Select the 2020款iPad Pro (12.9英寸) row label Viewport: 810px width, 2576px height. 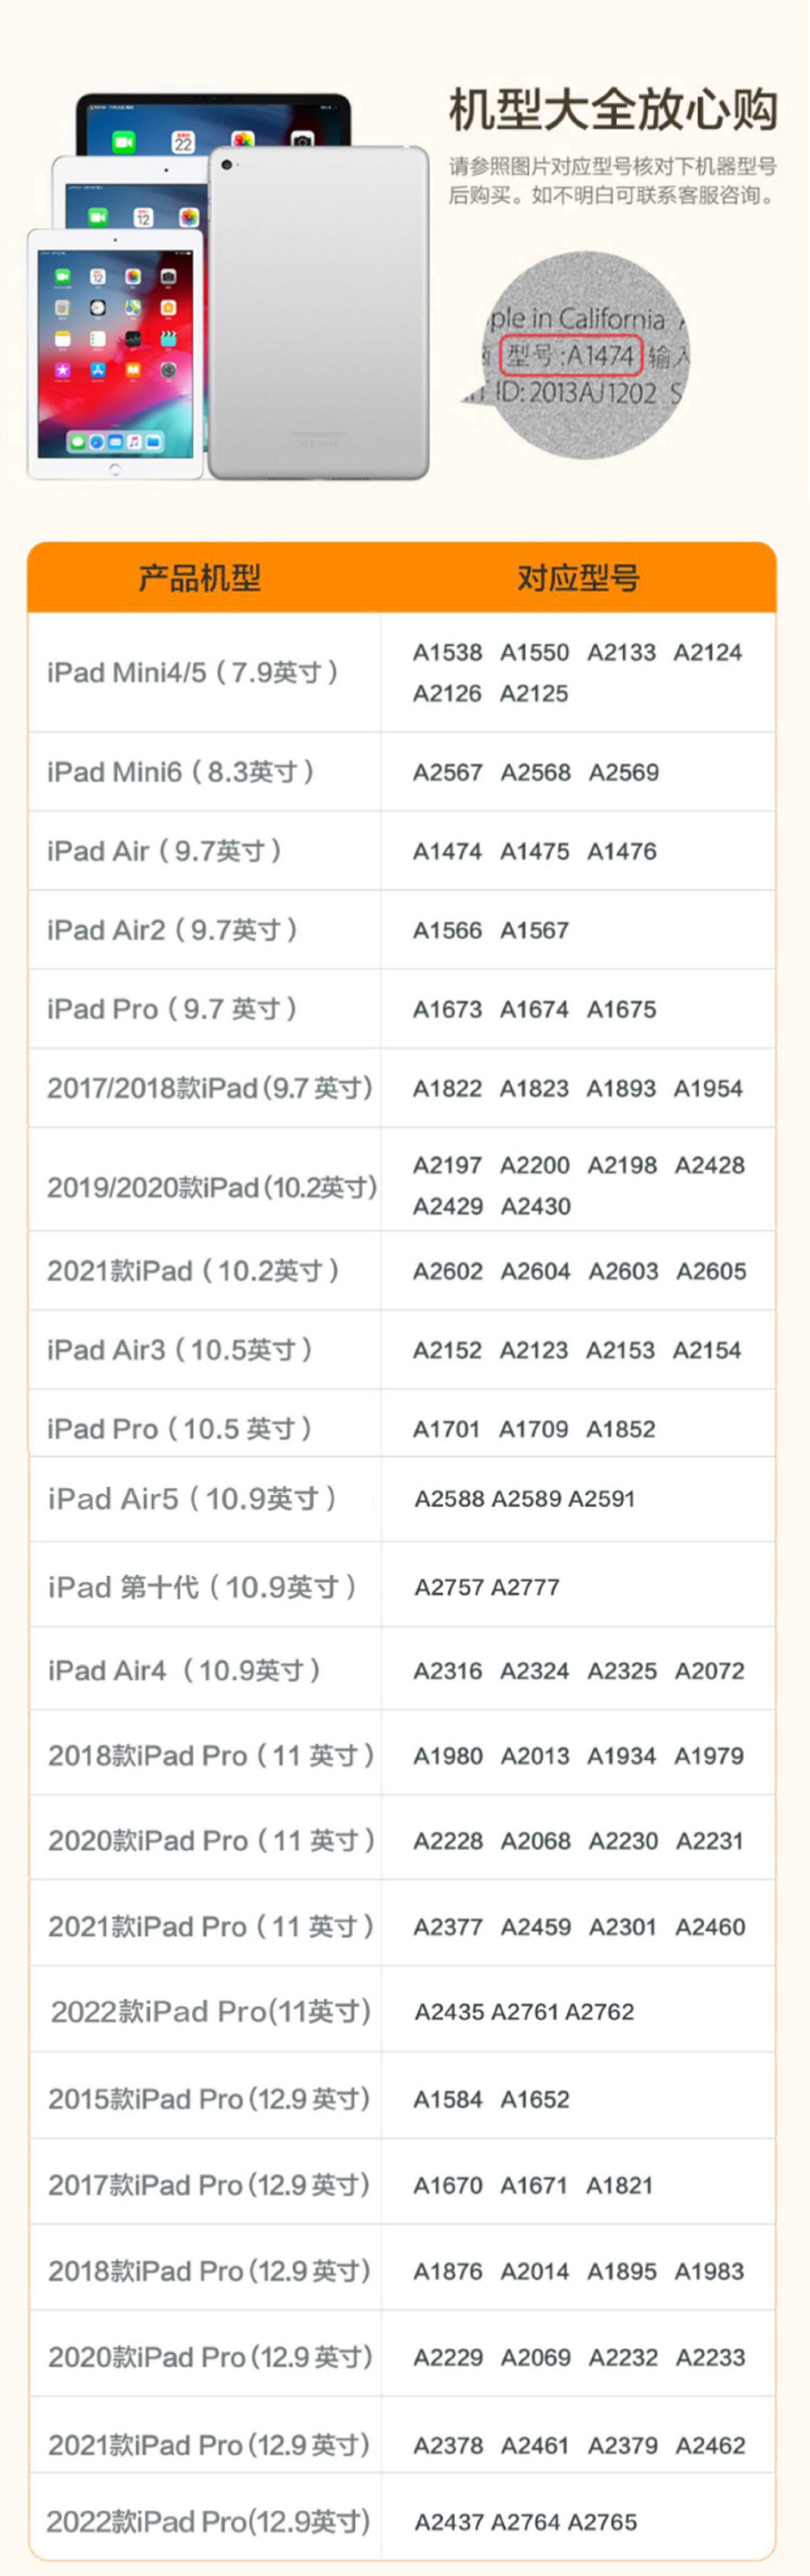[x=210, y=2357]
